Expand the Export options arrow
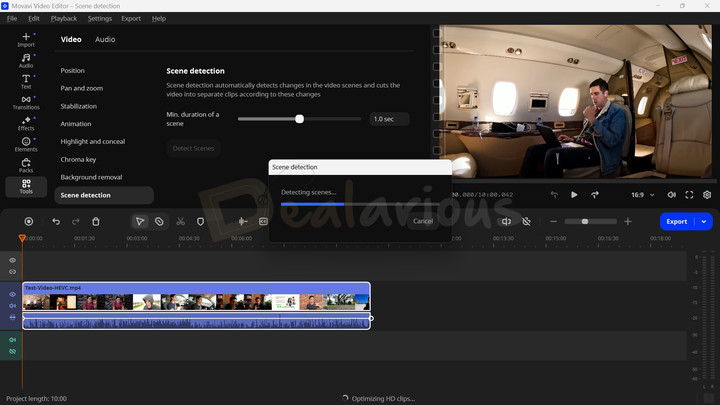Screen dimensions: 720x405 click(704, 221)
